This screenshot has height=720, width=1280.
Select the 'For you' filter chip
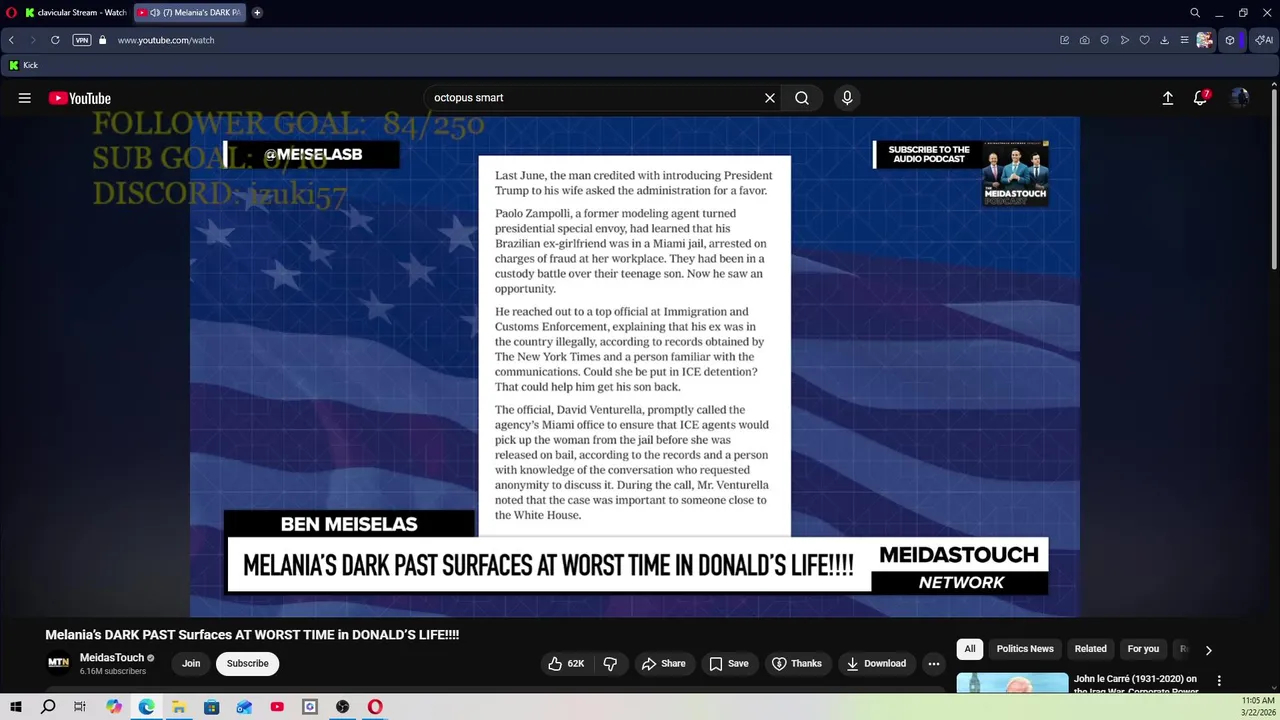(1143, 649)
